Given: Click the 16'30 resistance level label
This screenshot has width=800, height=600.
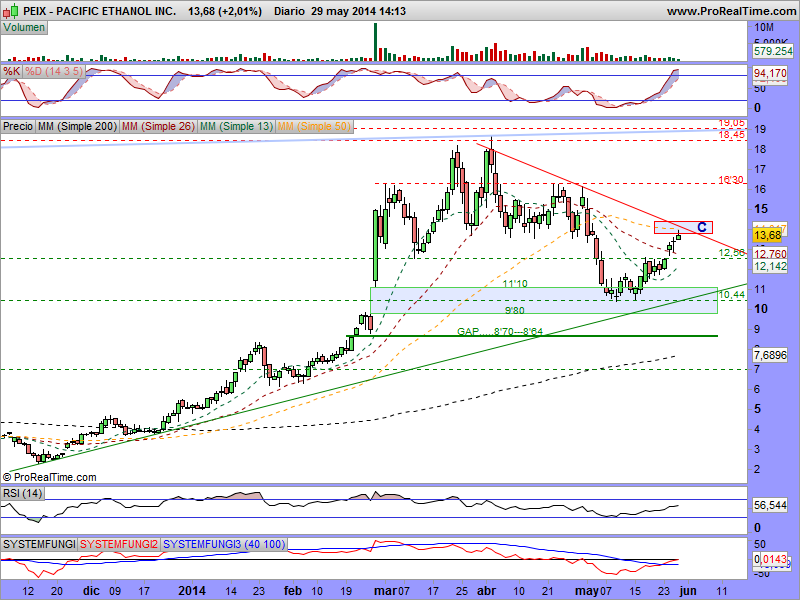Looking at the screenshot, I should coord(731,180).
